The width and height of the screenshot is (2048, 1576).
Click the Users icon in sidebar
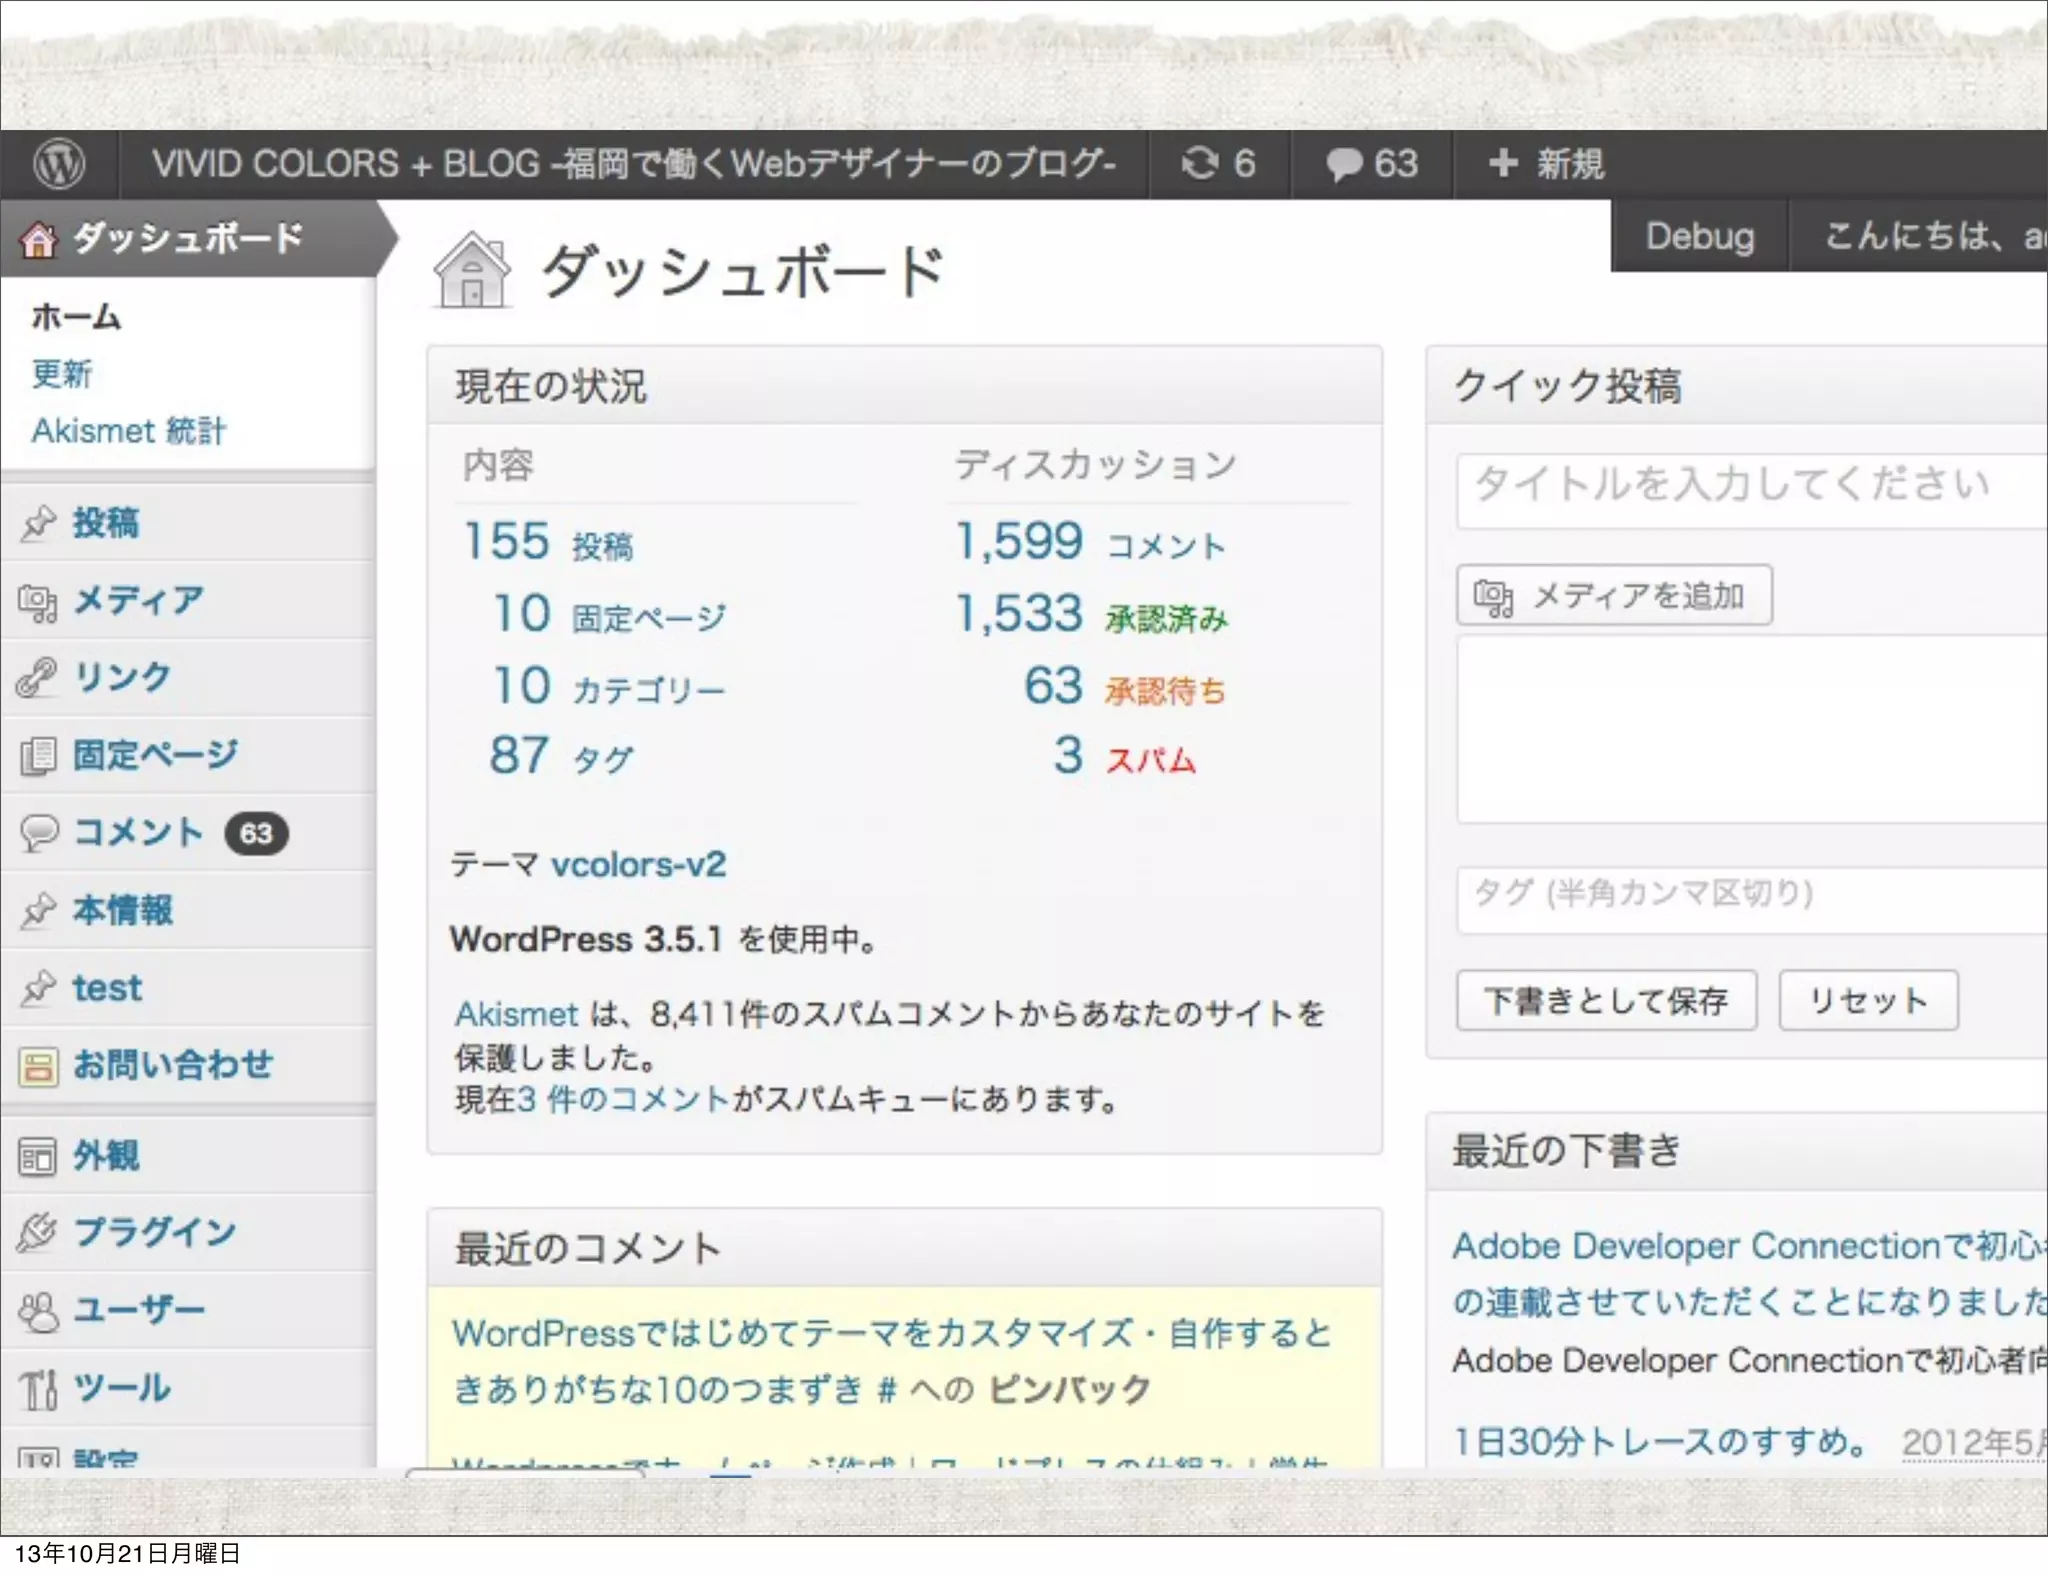point(38,1310)
